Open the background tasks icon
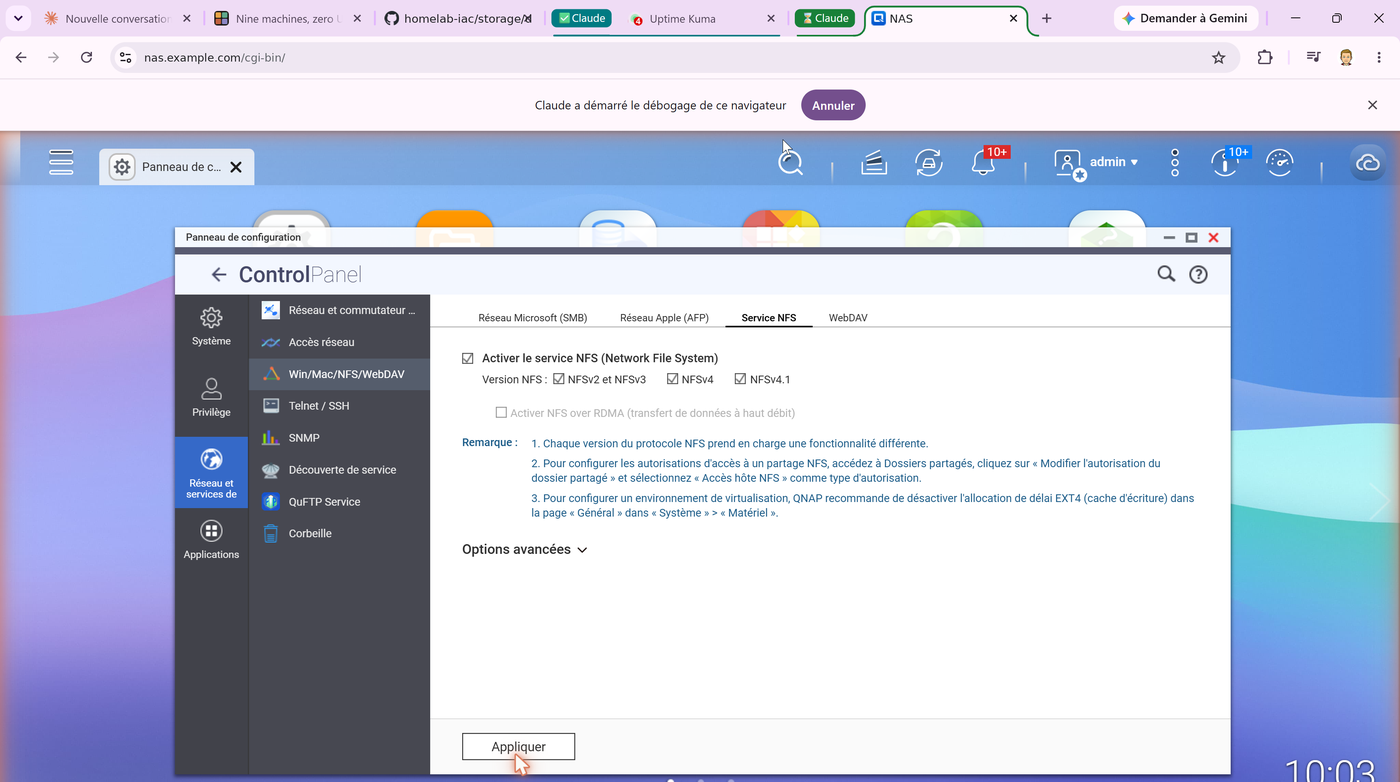The width and height of the screenshot is (1400, 782). click(x=874, y=162)
